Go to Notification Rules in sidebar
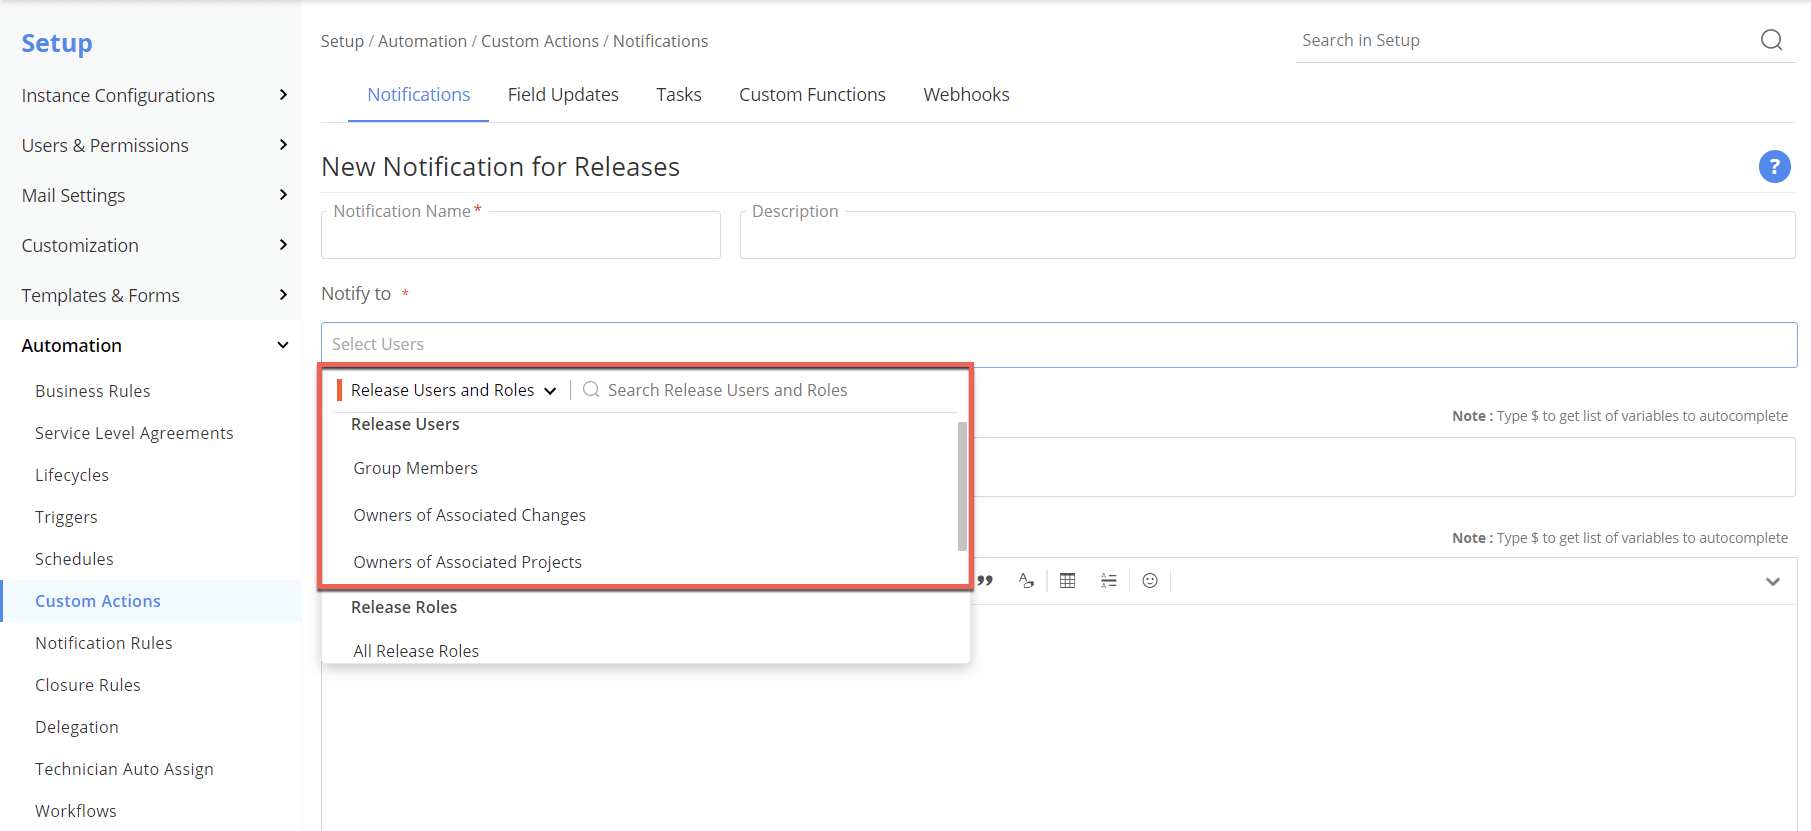Image resolution: width=1811 pixels, height=831 pixels. (104, 643)
